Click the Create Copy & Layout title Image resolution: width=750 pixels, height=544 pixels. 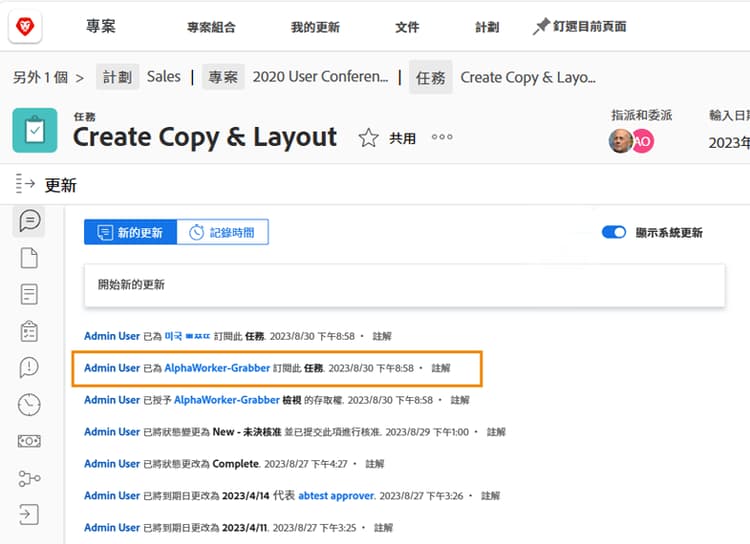point(205,137)
